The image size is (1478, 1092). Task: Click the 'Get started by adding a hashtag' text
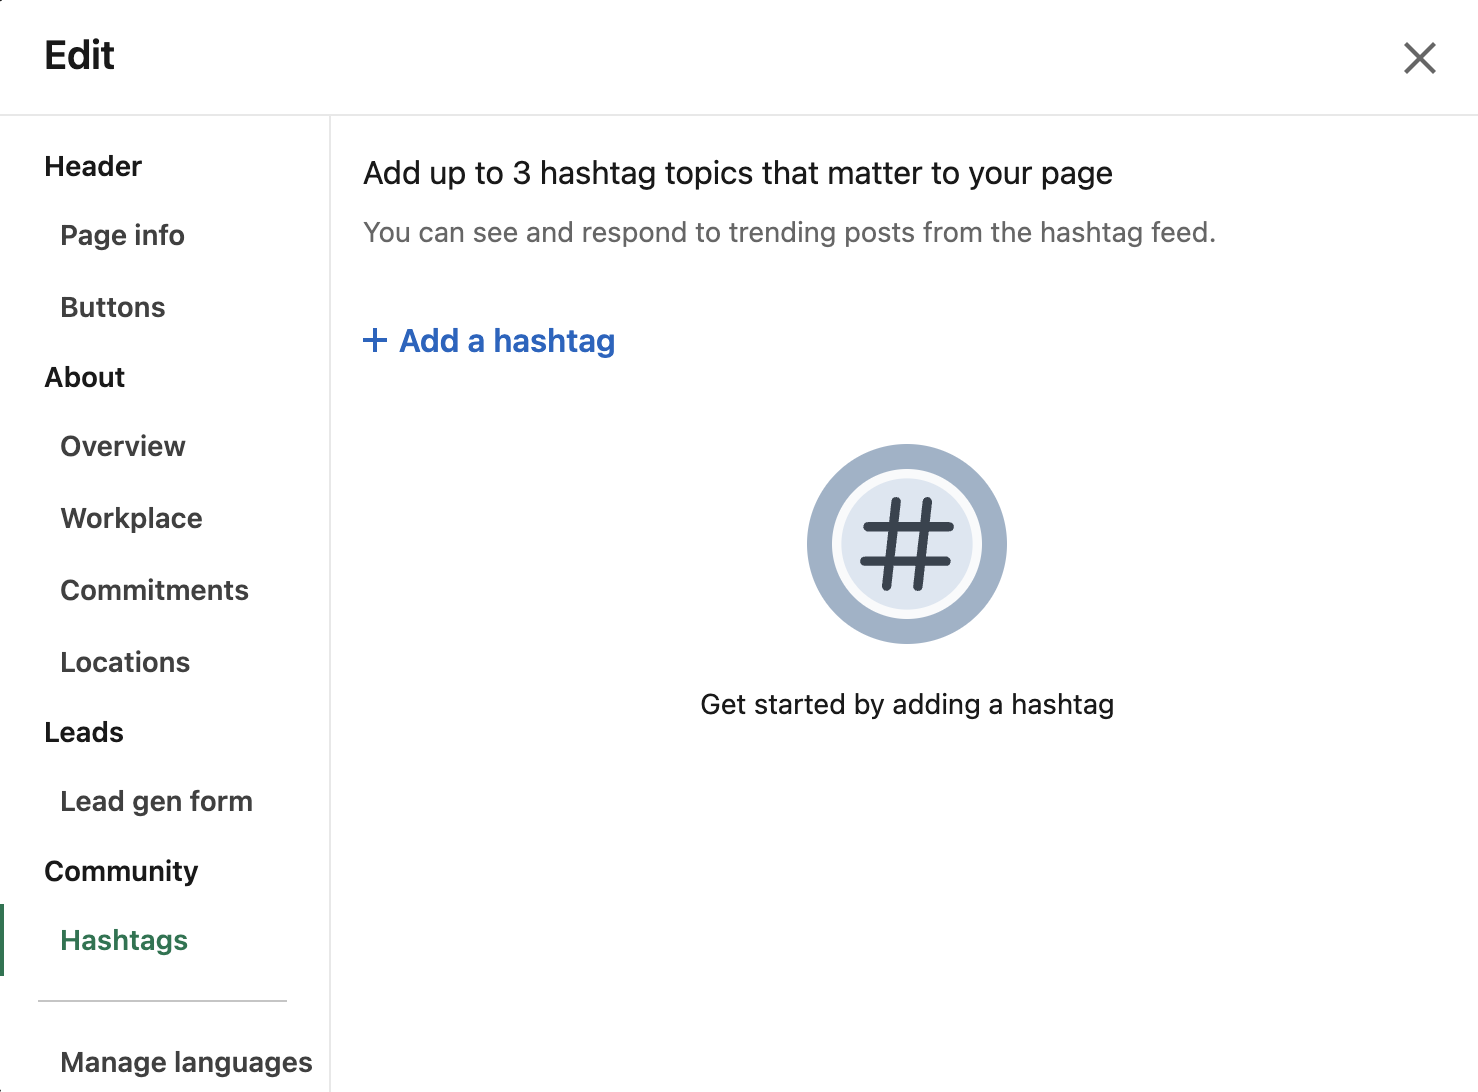907,704
